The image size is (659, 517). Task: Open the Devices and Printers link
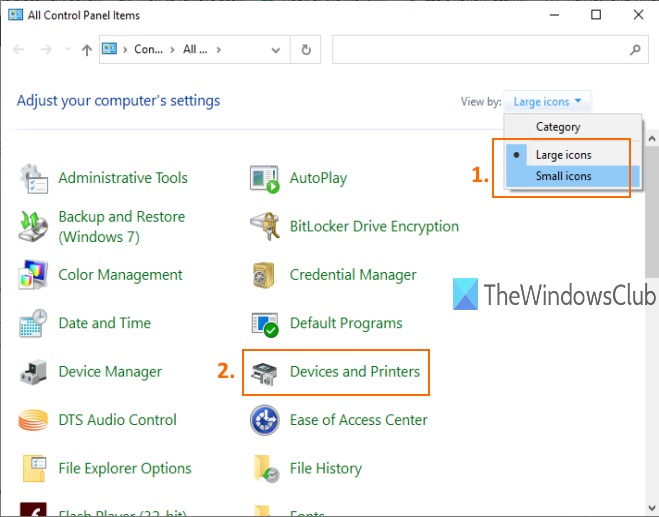(x=354, y=372)
